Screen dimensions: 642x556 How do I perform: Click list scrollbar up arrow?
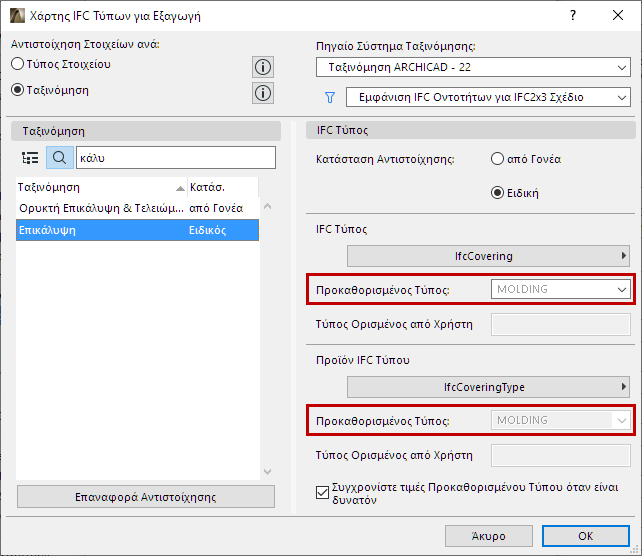tap(267, 206)
